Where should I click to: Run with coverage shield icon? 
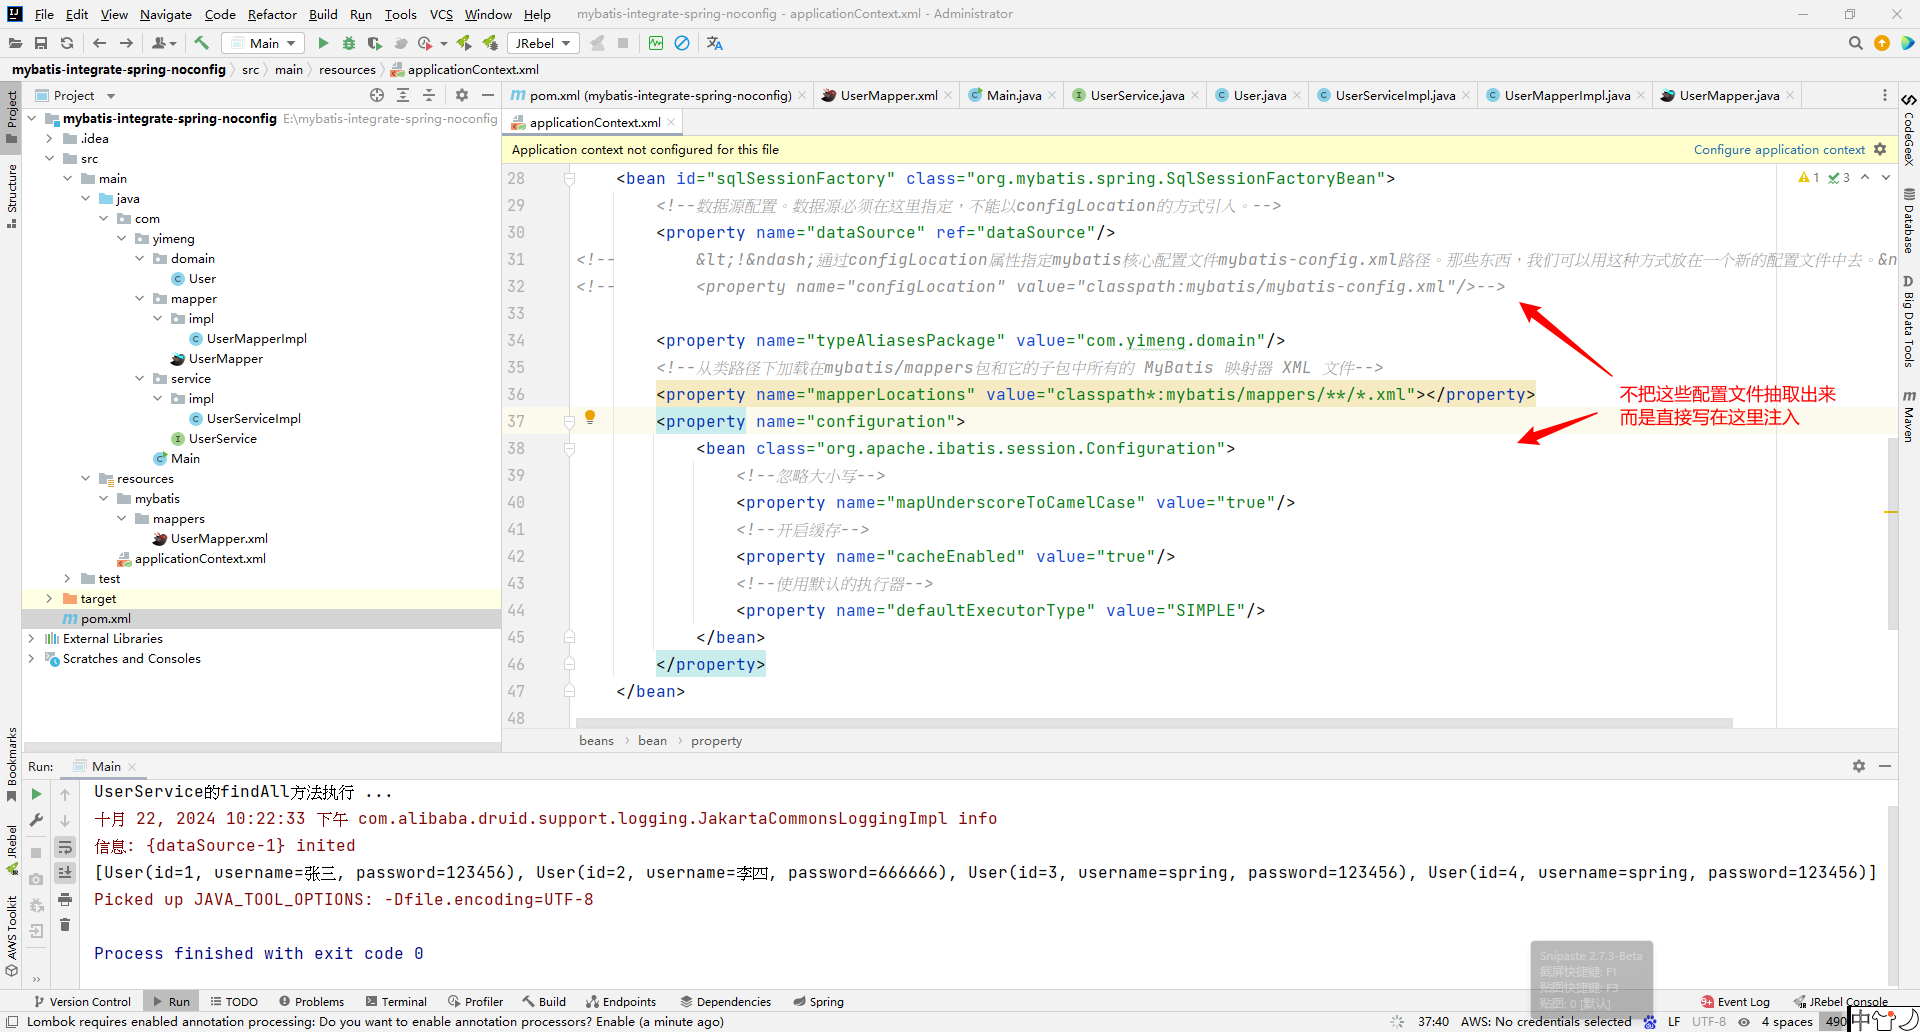[x=375, y=43]
